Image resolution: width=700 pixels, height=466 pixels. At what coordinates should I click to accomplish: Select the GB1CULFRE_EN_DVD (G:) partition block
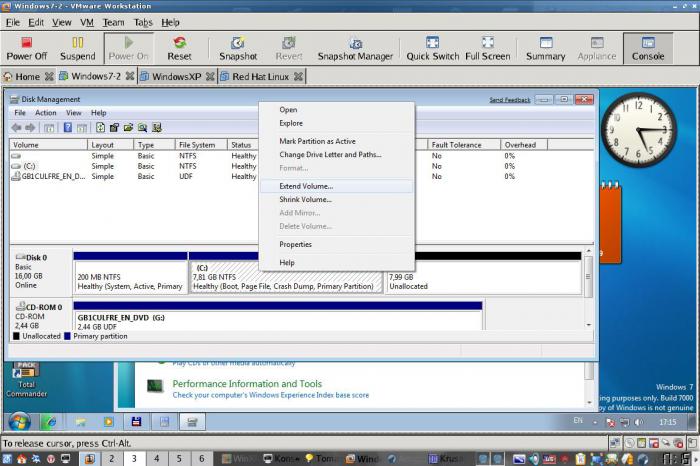278,316
